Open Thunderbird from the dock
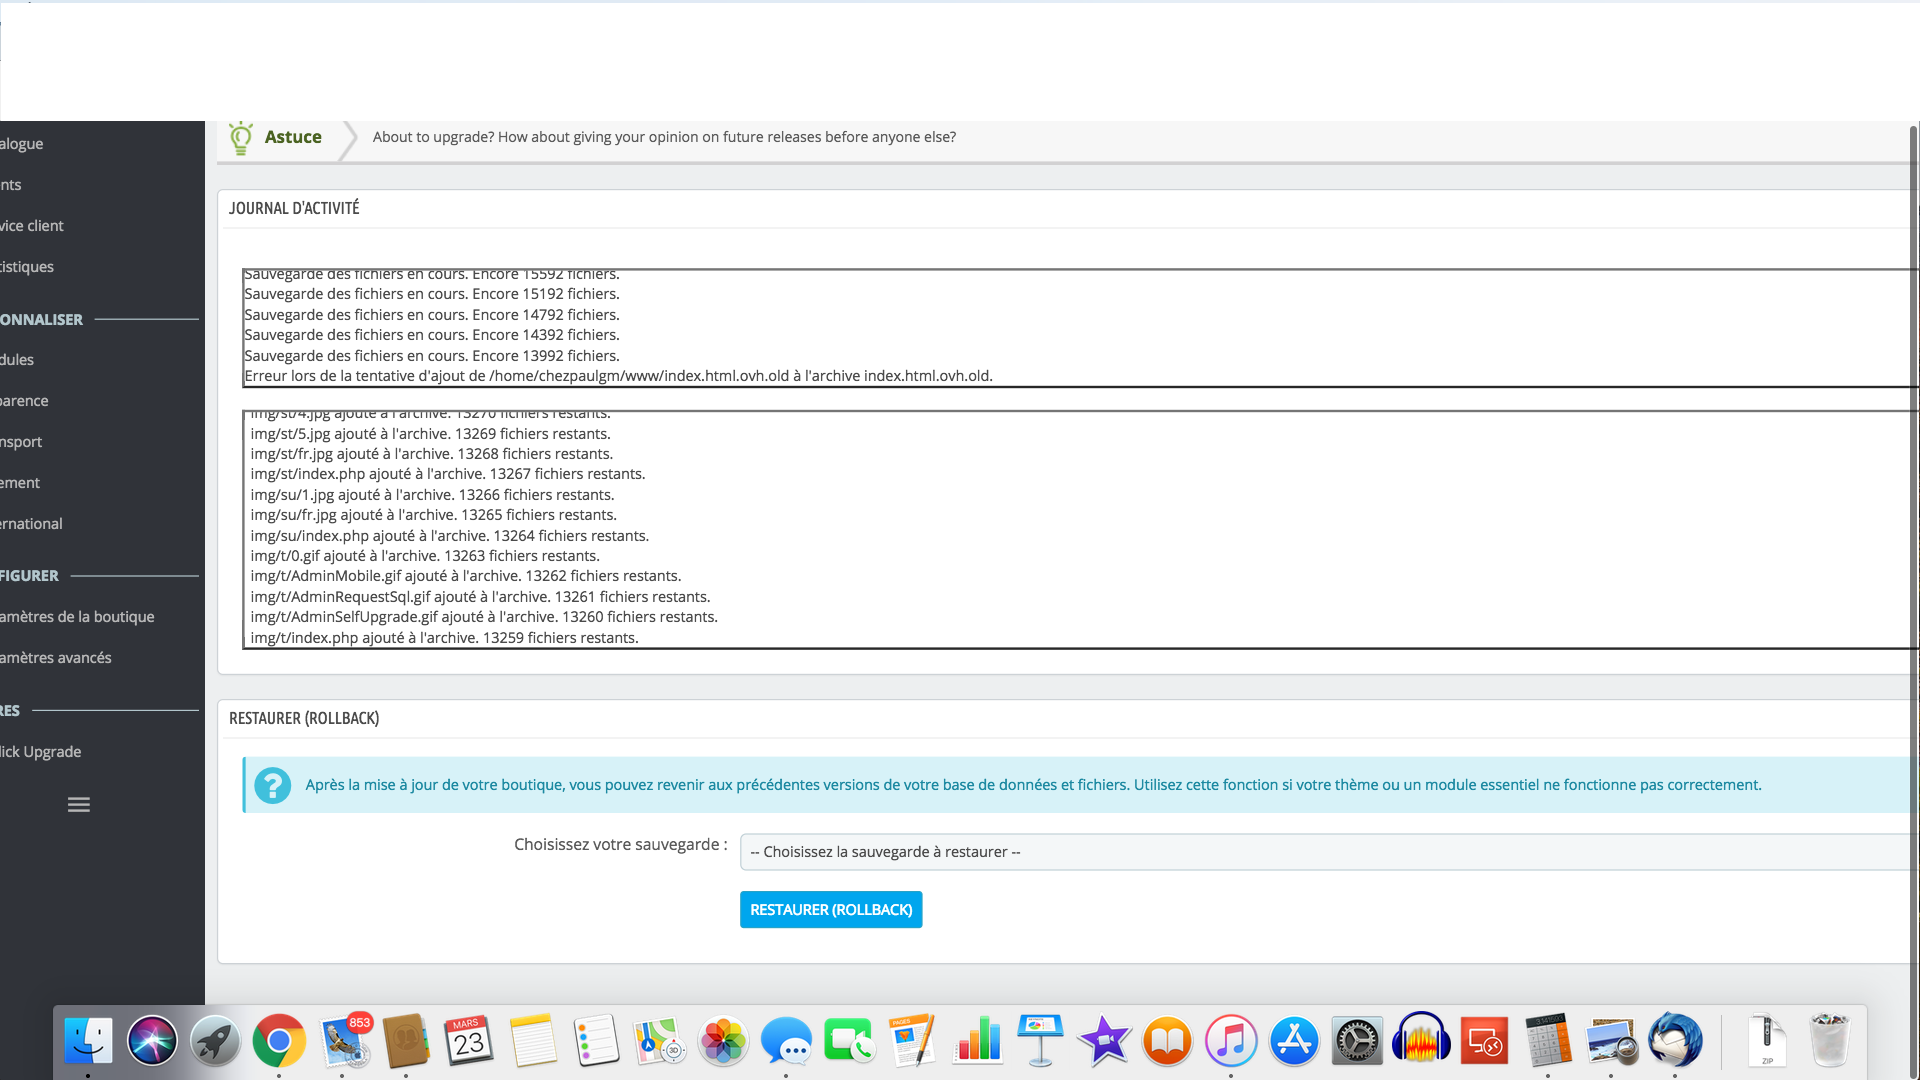 1675,1041
